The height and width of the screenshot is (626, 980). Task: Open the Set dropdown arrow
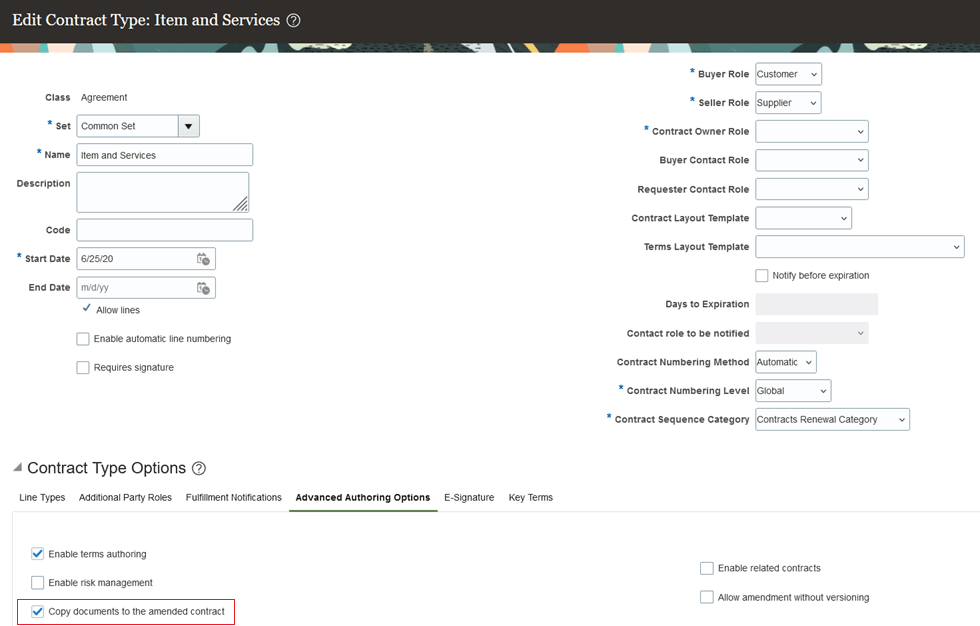click(x=189, y=125)
